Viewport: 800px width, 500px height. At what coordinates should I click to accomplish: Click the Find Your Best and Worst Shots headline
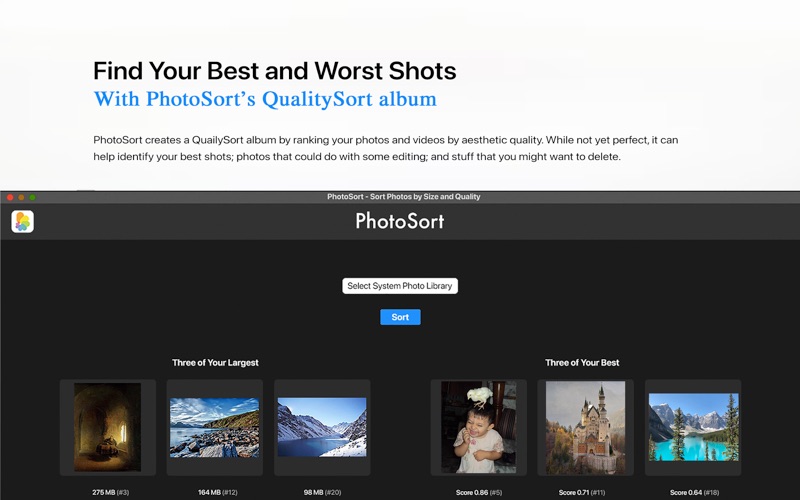coord(274,71)
